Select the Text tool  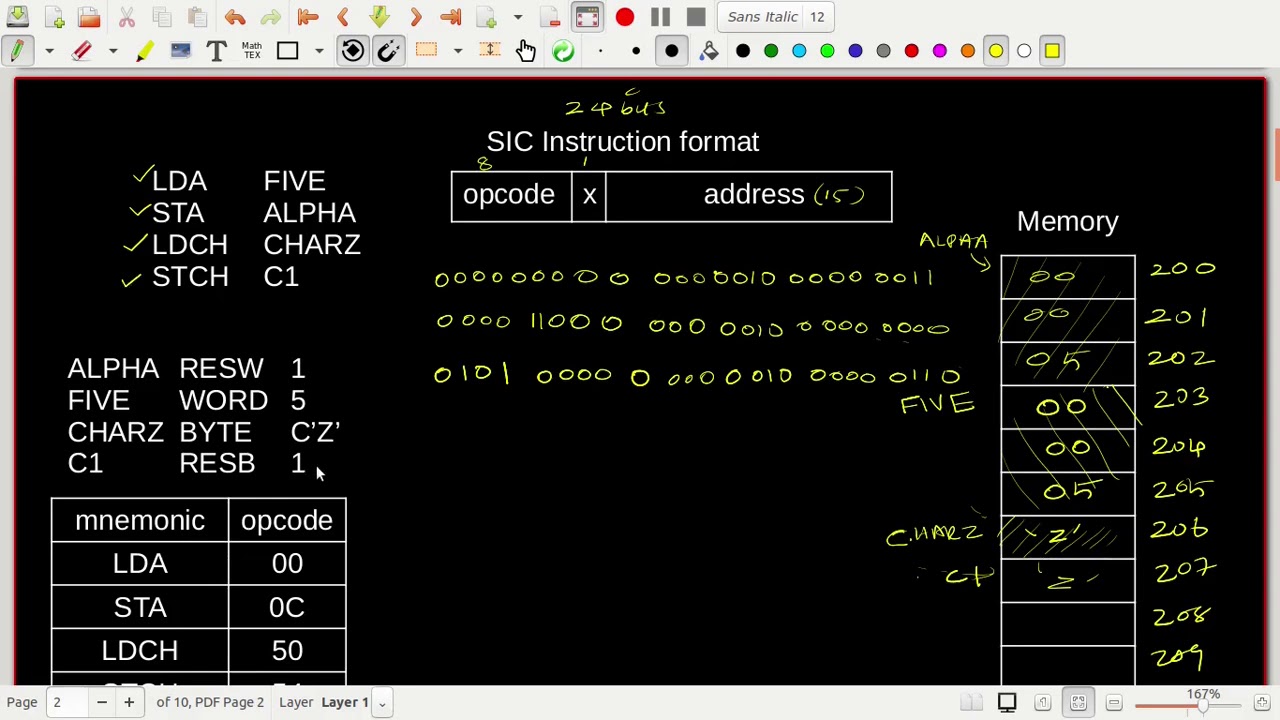(x=216, y=51)
